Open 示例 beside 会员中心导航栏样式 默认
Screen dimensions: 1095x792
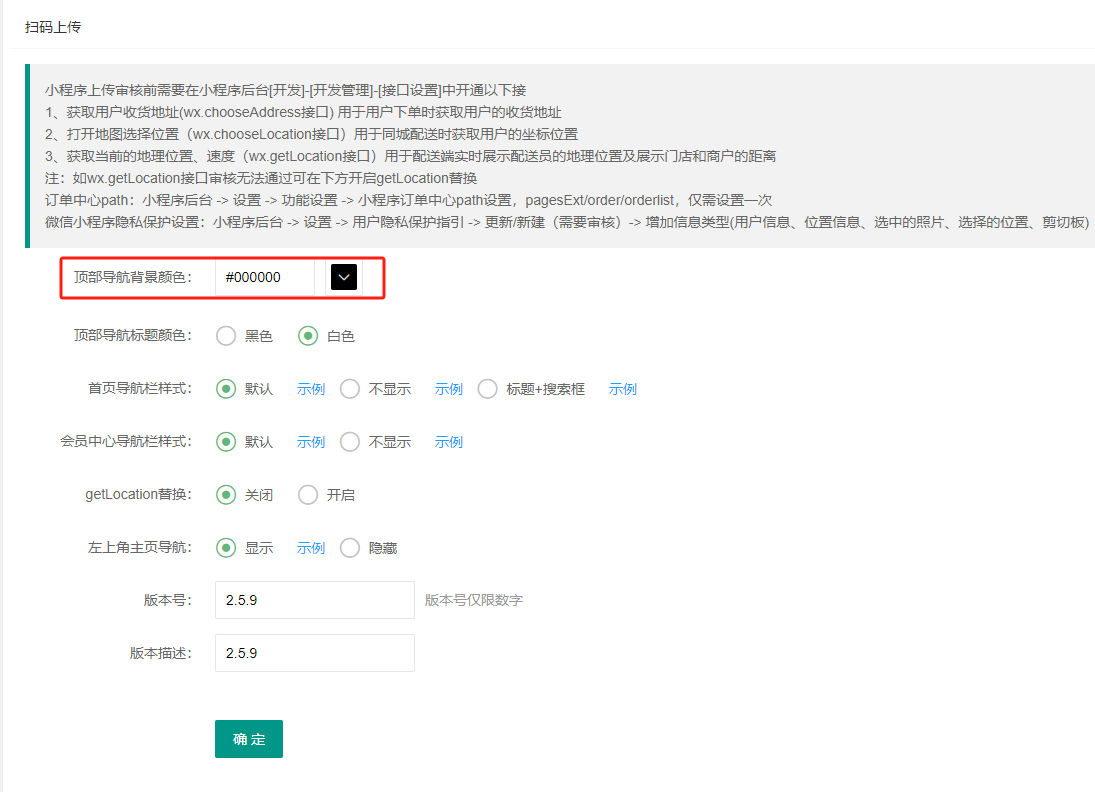click(310, 442)
